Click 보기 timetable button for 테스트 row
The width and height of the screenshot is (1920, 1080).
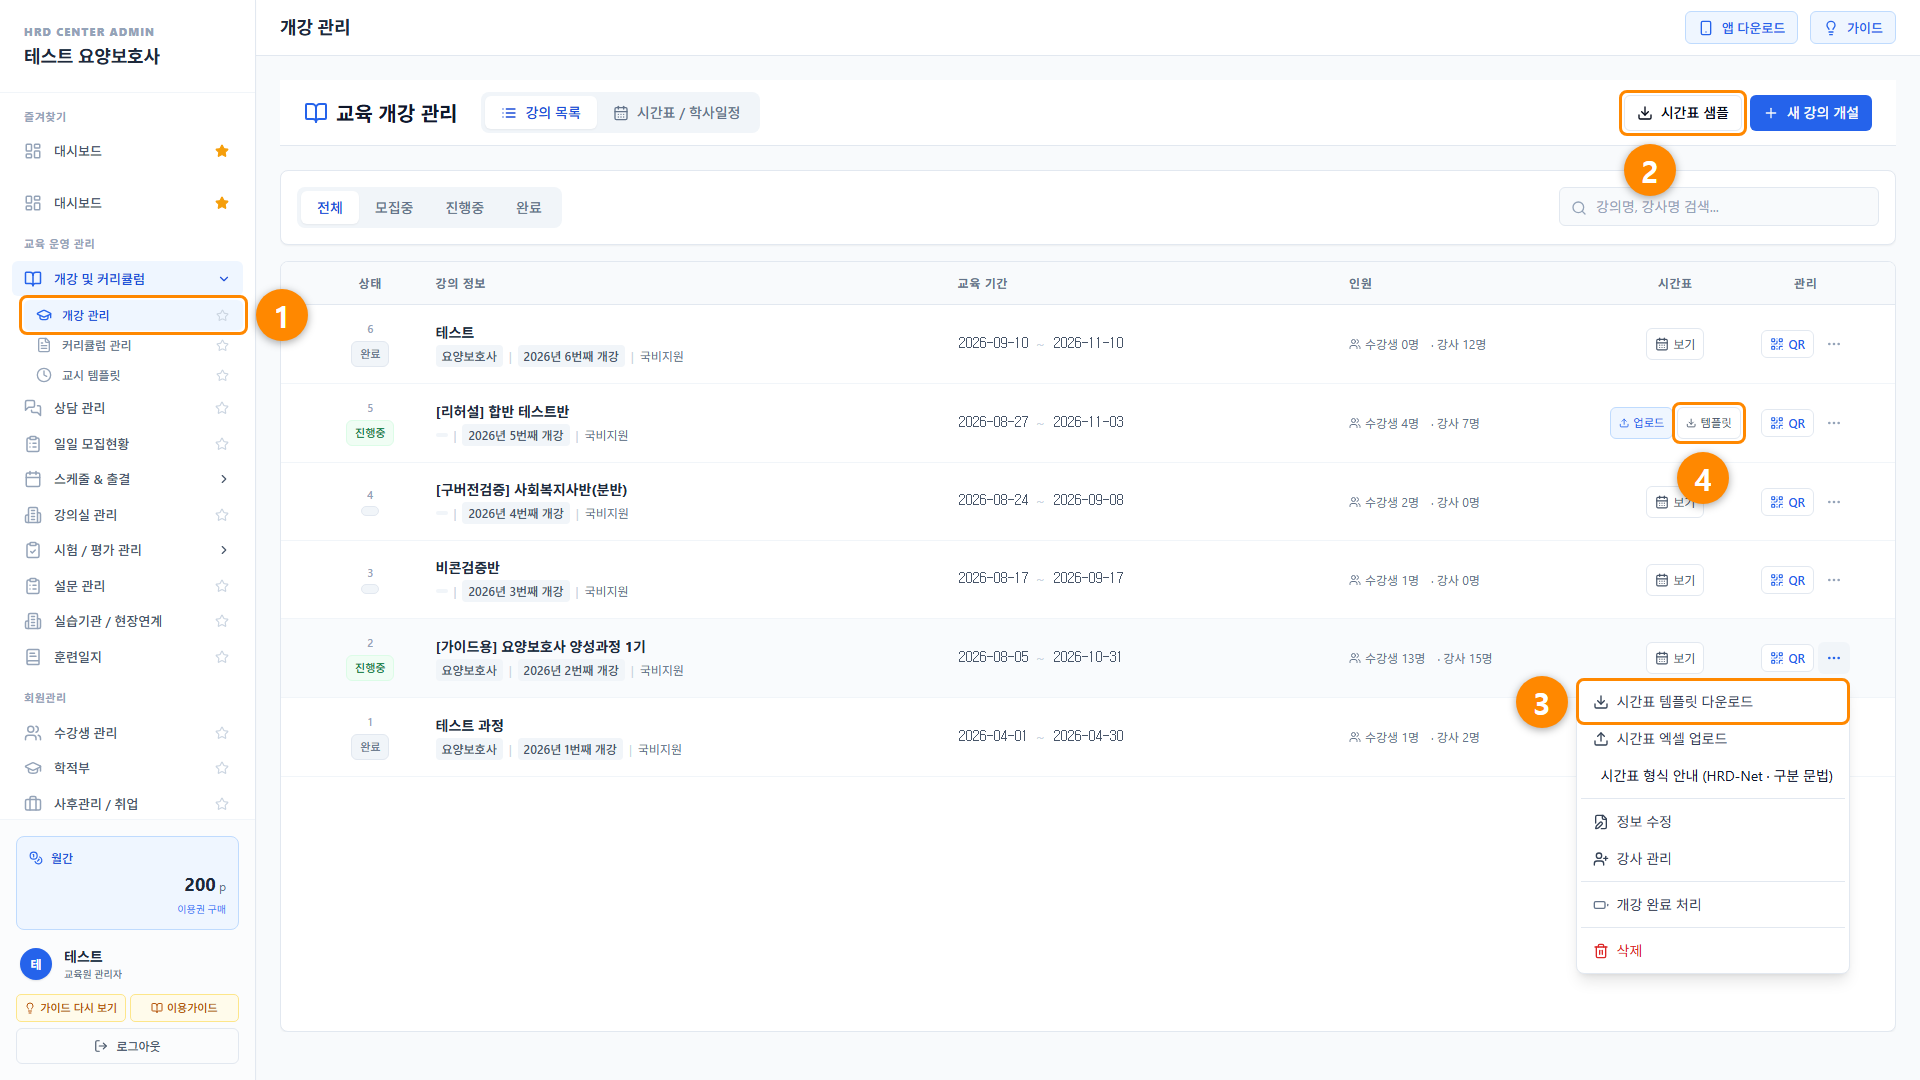click(1675, 344)
